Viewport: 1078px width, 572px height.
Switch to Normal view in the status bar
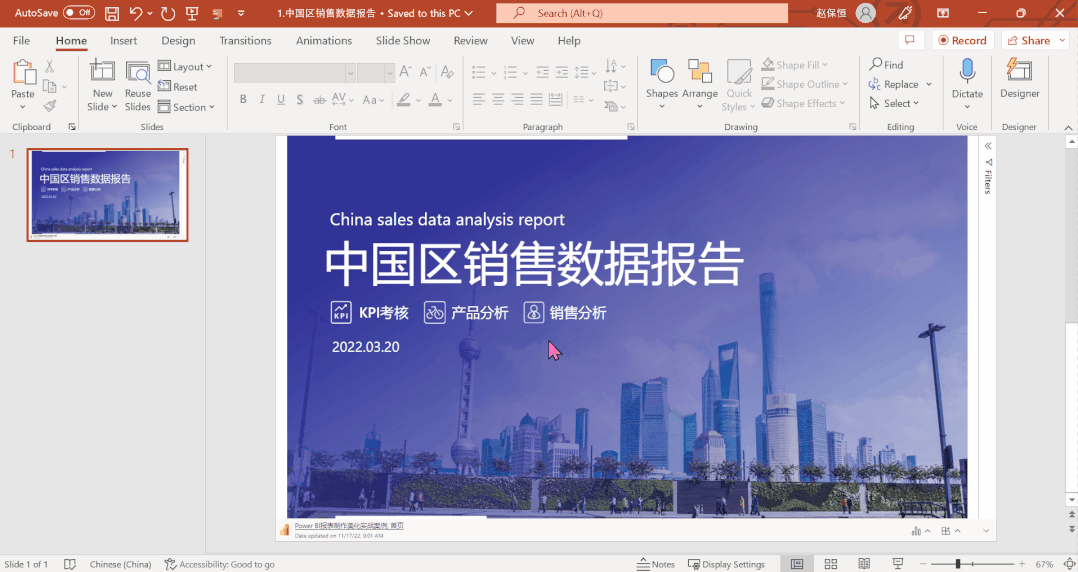[797, 564]
